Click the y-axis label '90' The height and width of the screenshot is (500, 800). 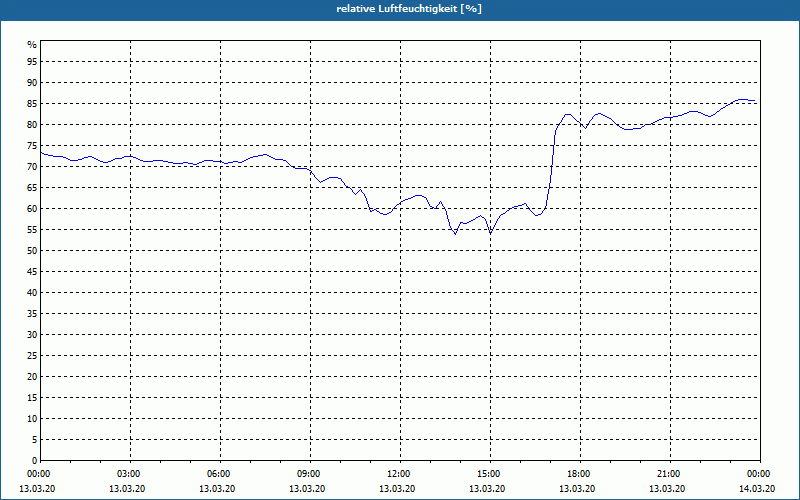pyautogui.click(x=32, y=83)
